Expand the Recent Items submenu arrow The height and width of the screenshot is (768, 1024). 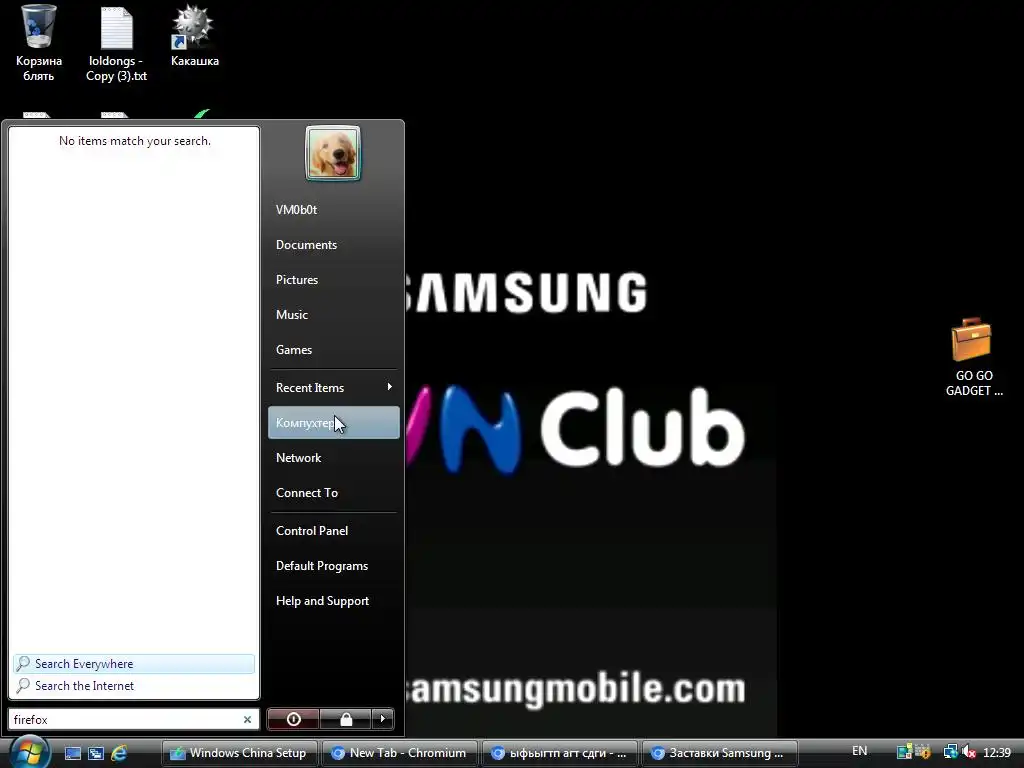[x=389, y=387]
